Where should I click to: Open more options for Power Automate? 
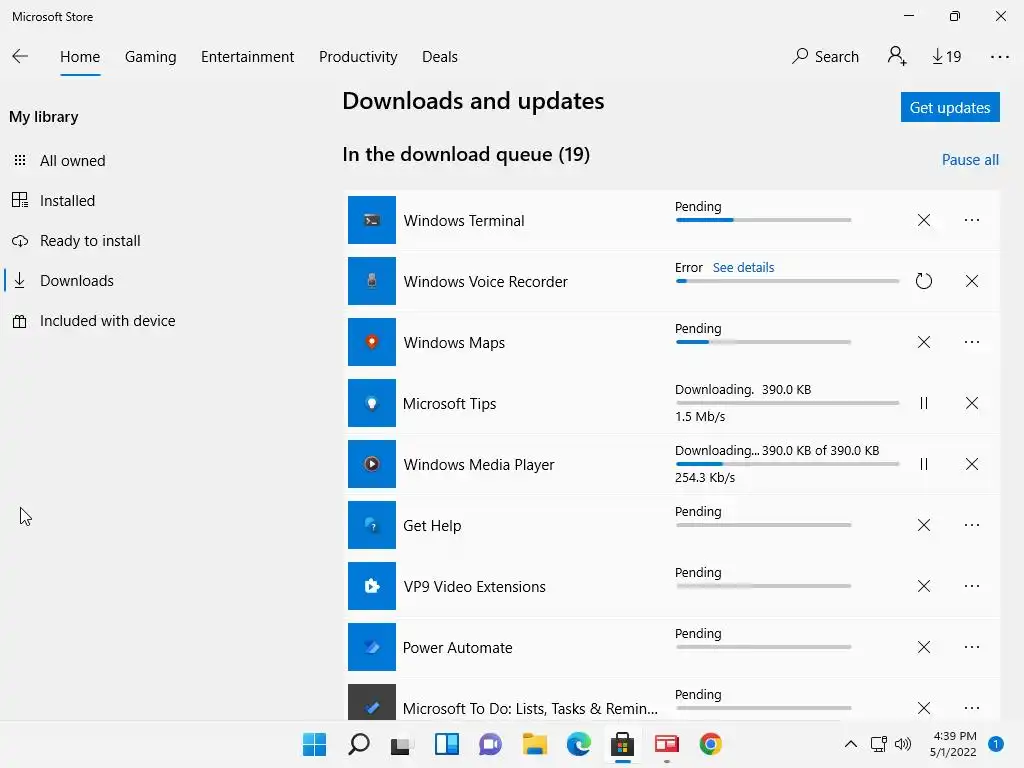tap(972, 647)
